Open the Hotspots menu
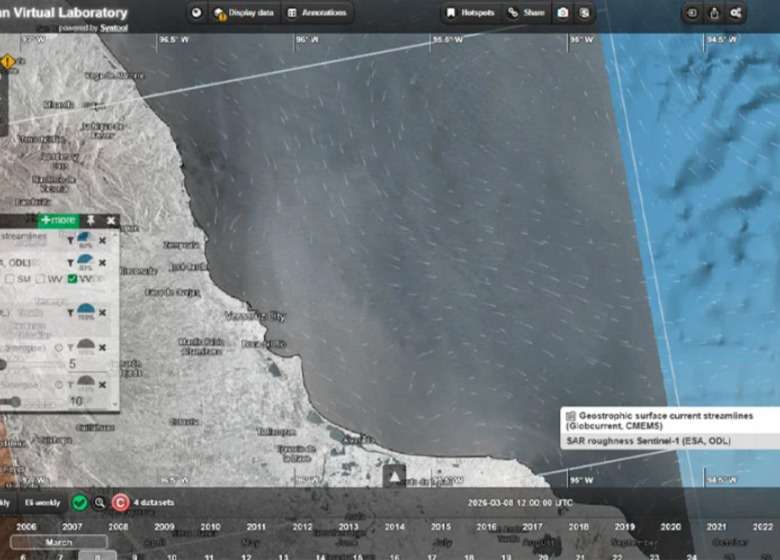Screen dimensions: 780x560 [471, 13]
